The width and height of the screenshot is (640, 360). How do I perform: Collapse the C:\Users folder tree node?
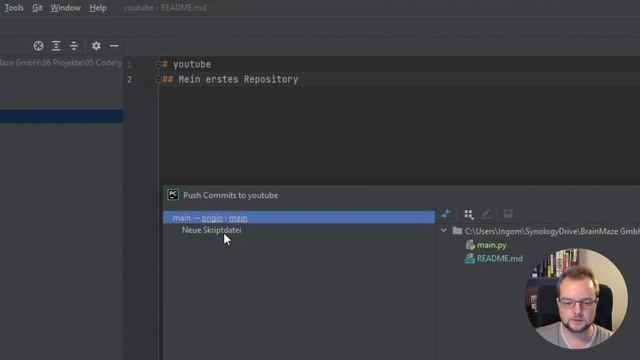tap(443, 231)
